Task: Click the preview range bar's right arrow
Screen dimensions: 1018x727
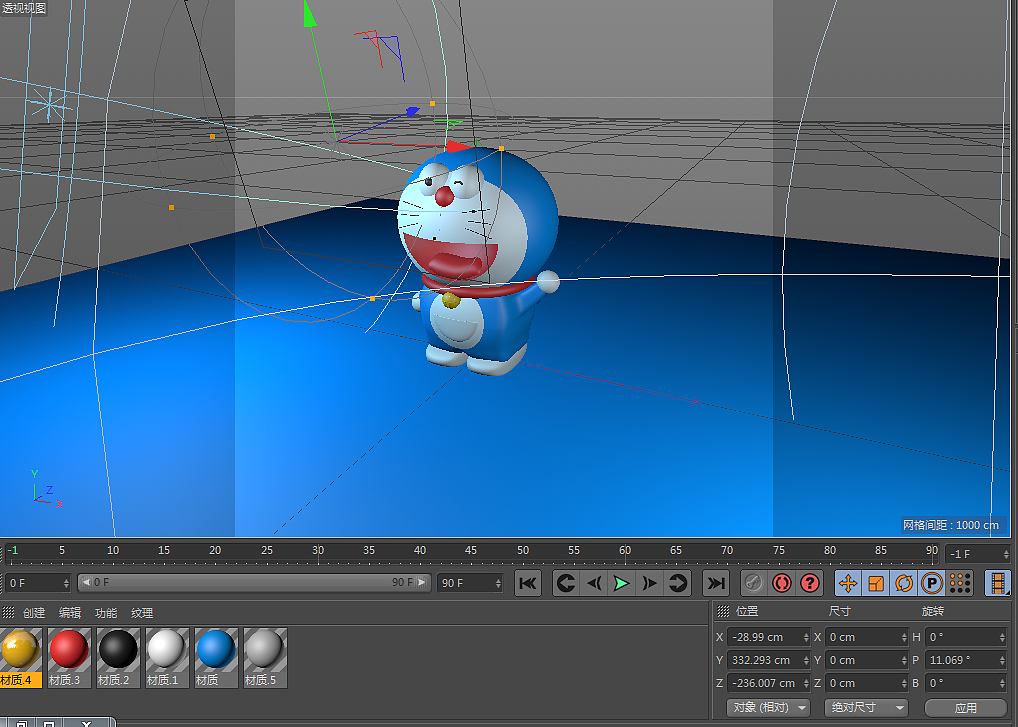Action: (x=422, y=582)
